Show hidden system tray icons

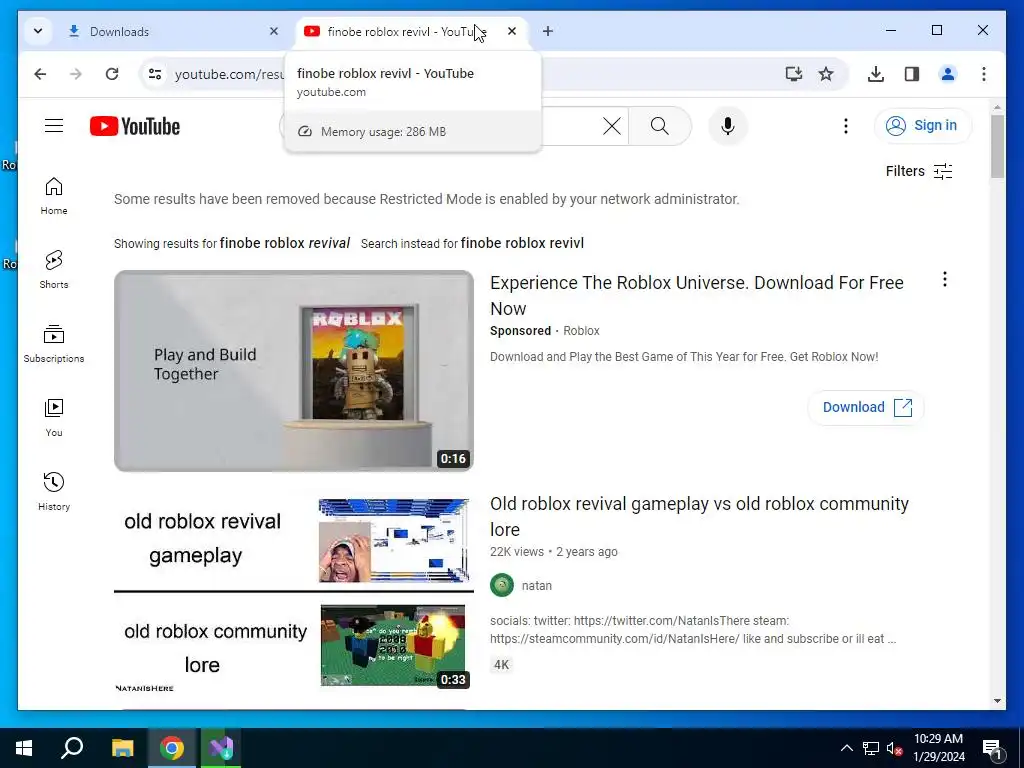click(x=846, y=748)
